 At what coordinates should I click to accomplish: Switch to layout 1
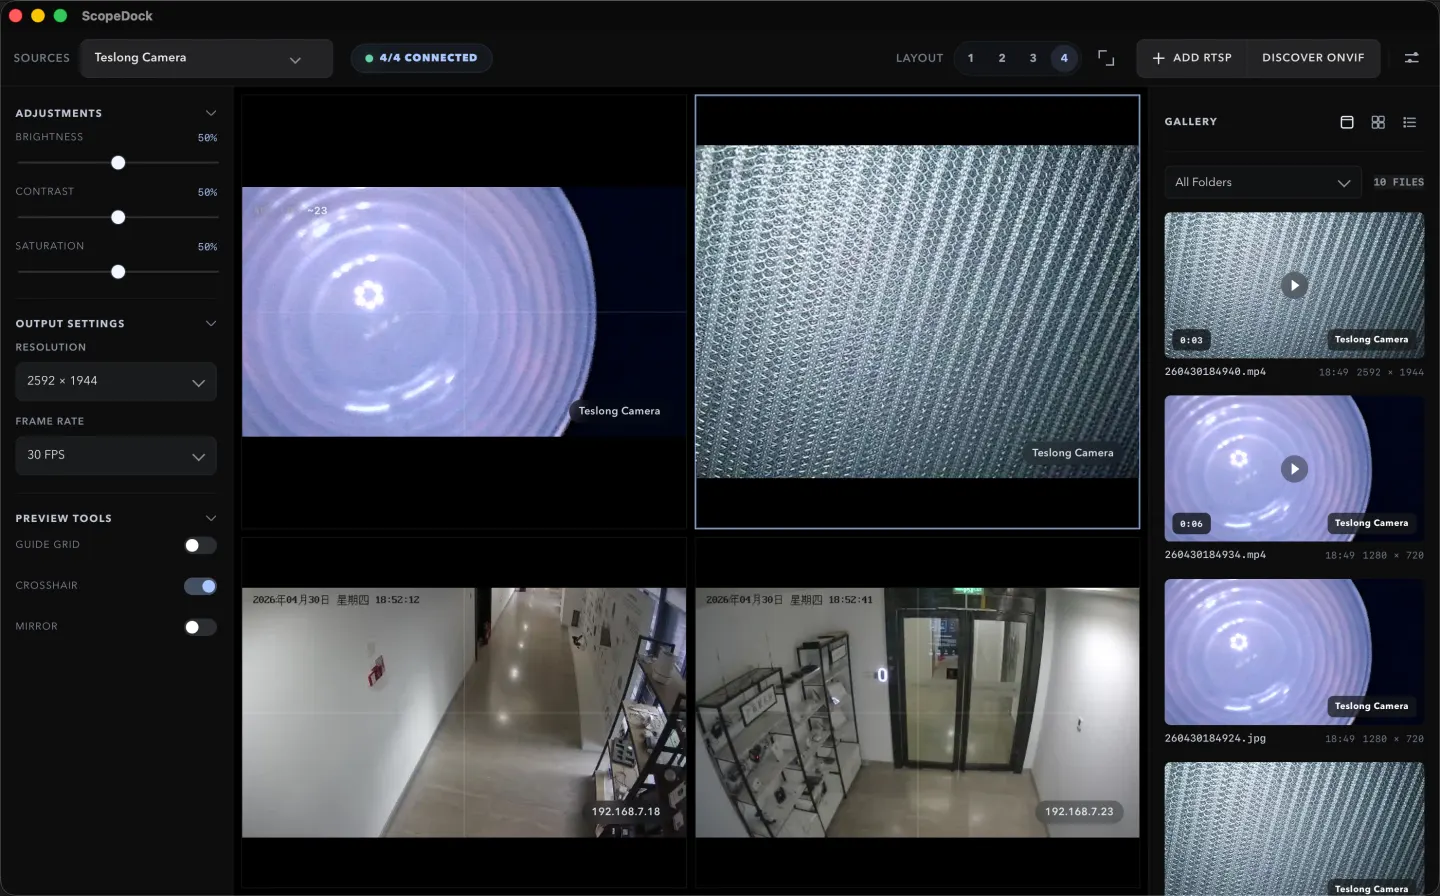pyautogui.click(x=970, y=58)
